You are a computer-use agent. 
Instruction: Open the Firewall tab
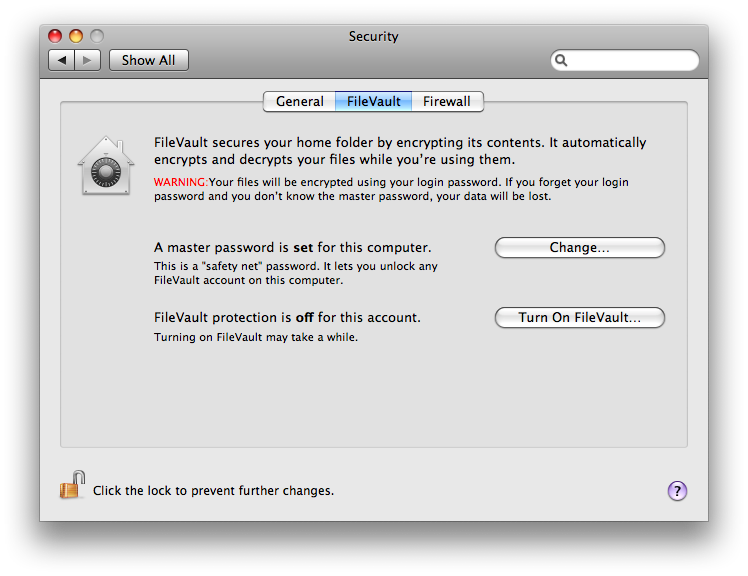[447, 102]
